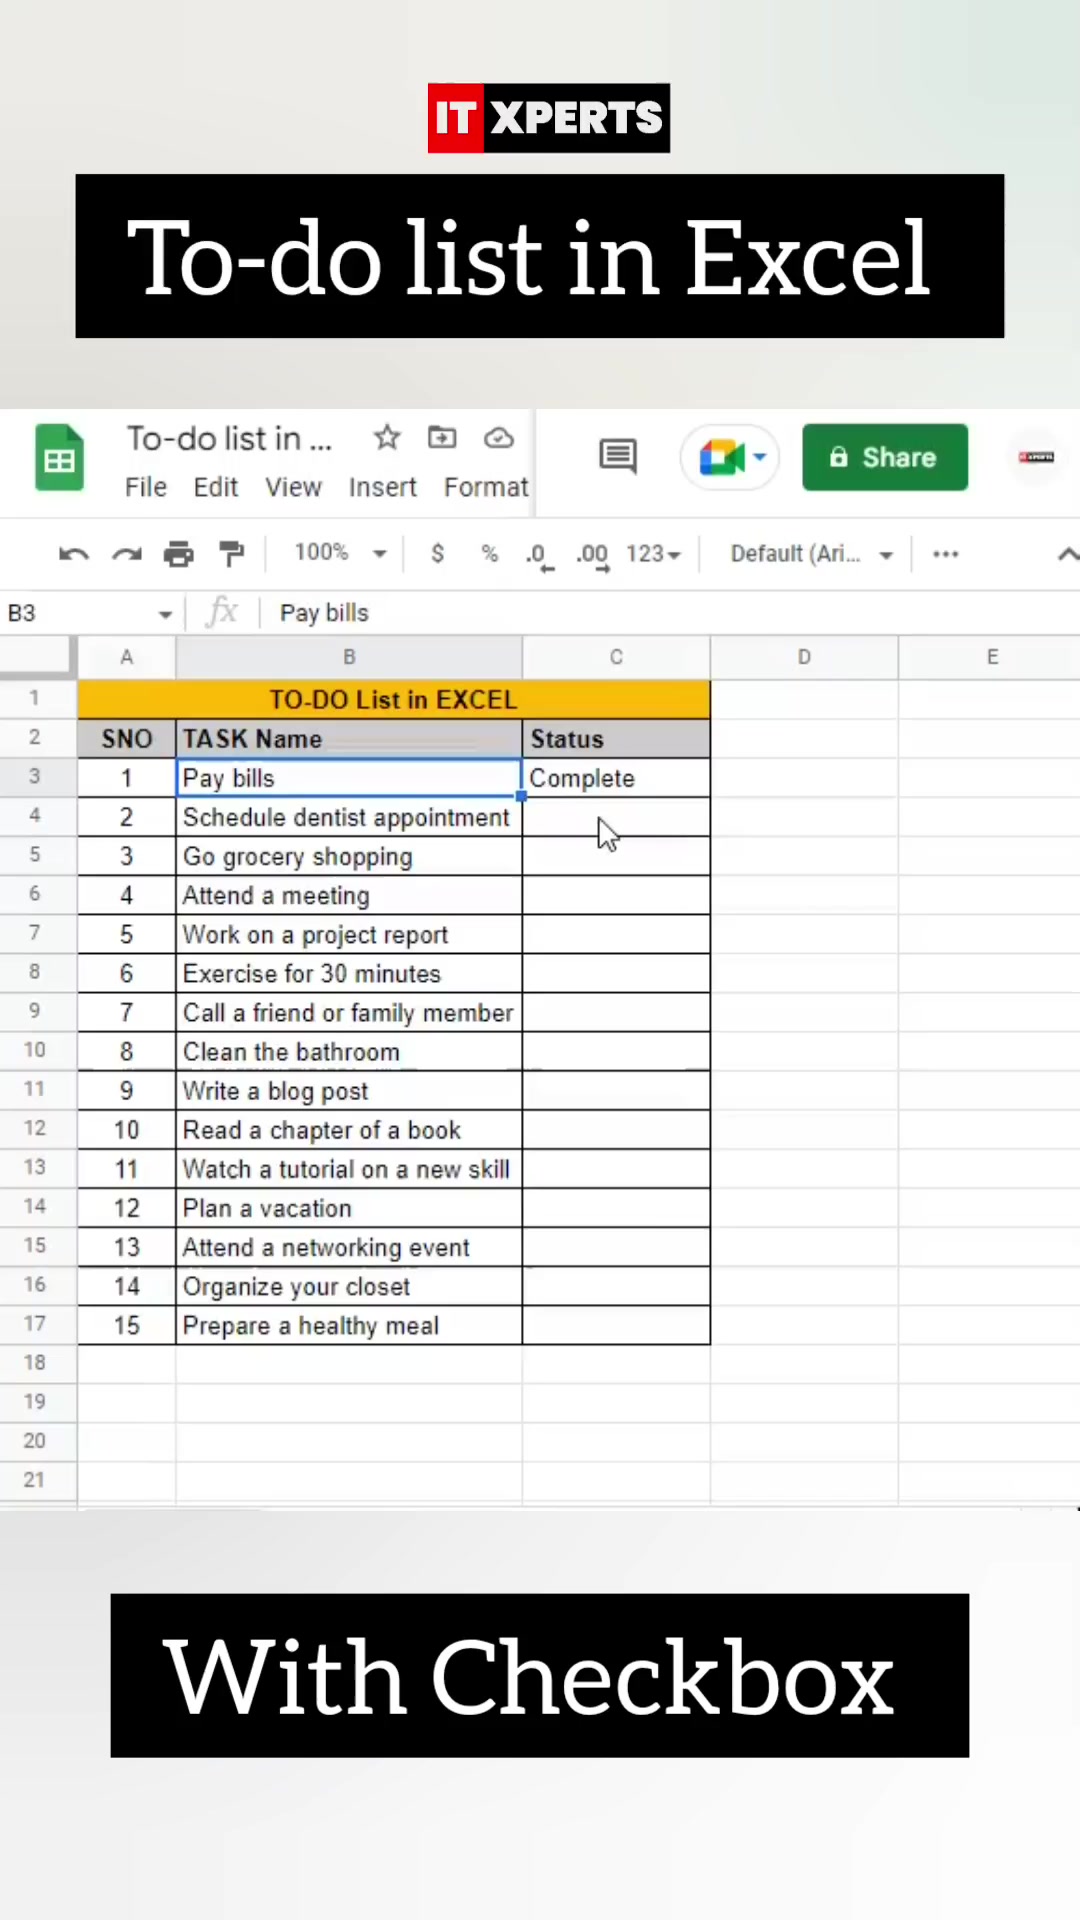Move document using the folder icon
The height and width of the screenshot is (1920, 1080).
coord(442,438)
